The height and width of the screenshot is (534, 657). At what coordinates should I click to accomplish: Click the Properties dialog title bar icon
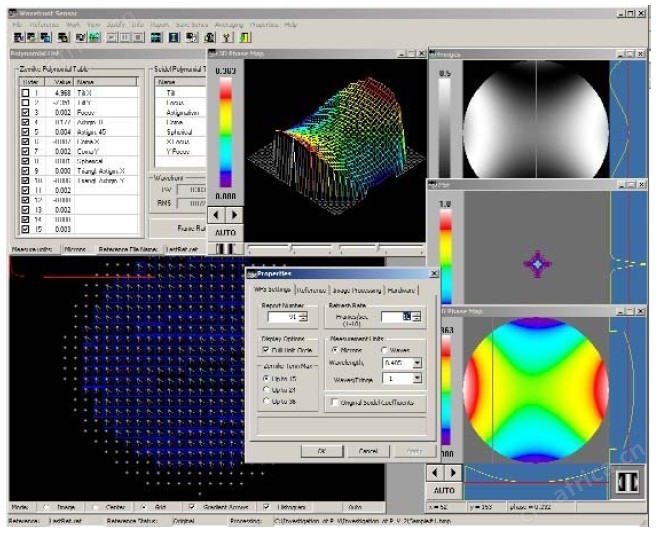point(251,274)
